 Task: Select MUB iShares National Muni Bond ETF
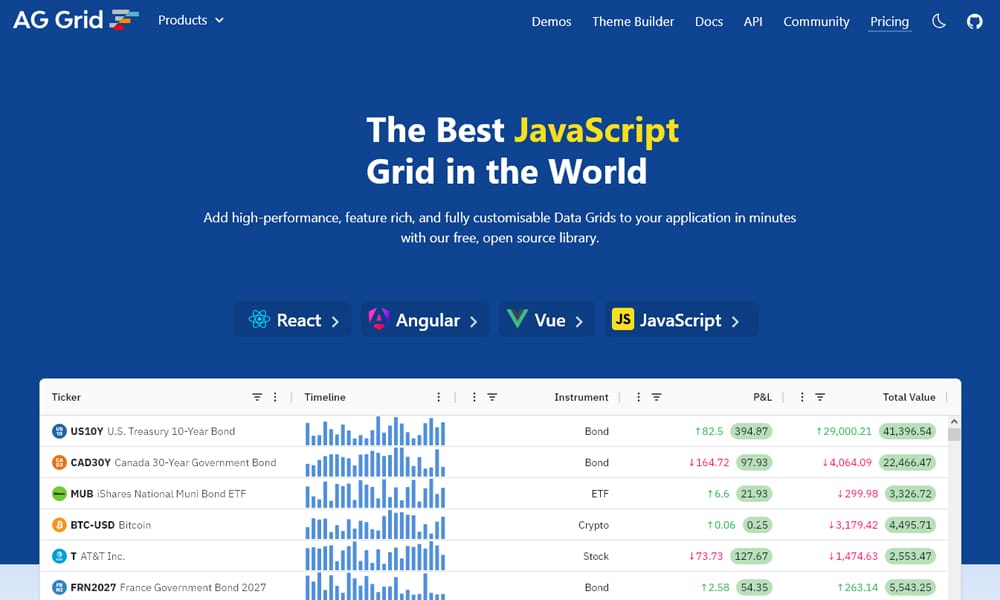coord(158,494)
